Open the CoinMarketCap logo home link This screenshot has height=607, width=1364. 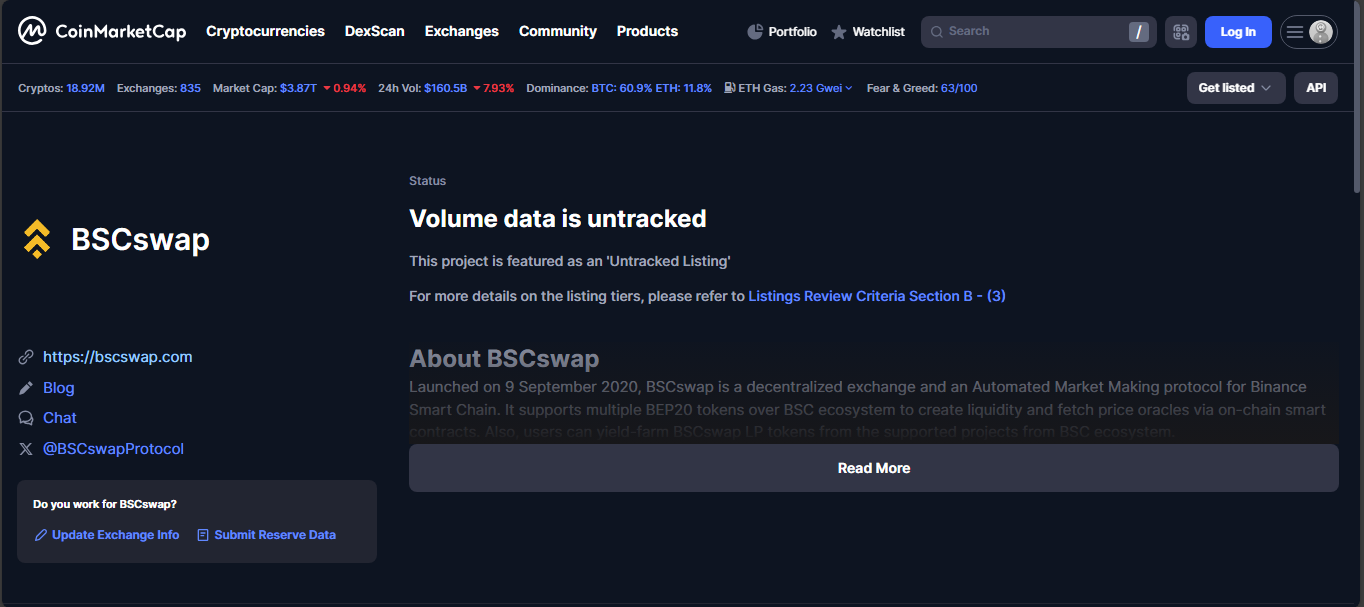(102, 31)
